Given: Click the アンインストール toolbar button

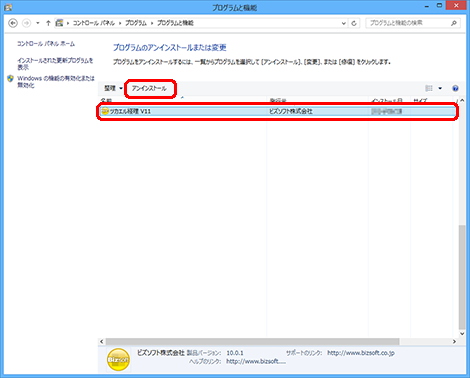Looking at the screenshot, I should [149, 88].
